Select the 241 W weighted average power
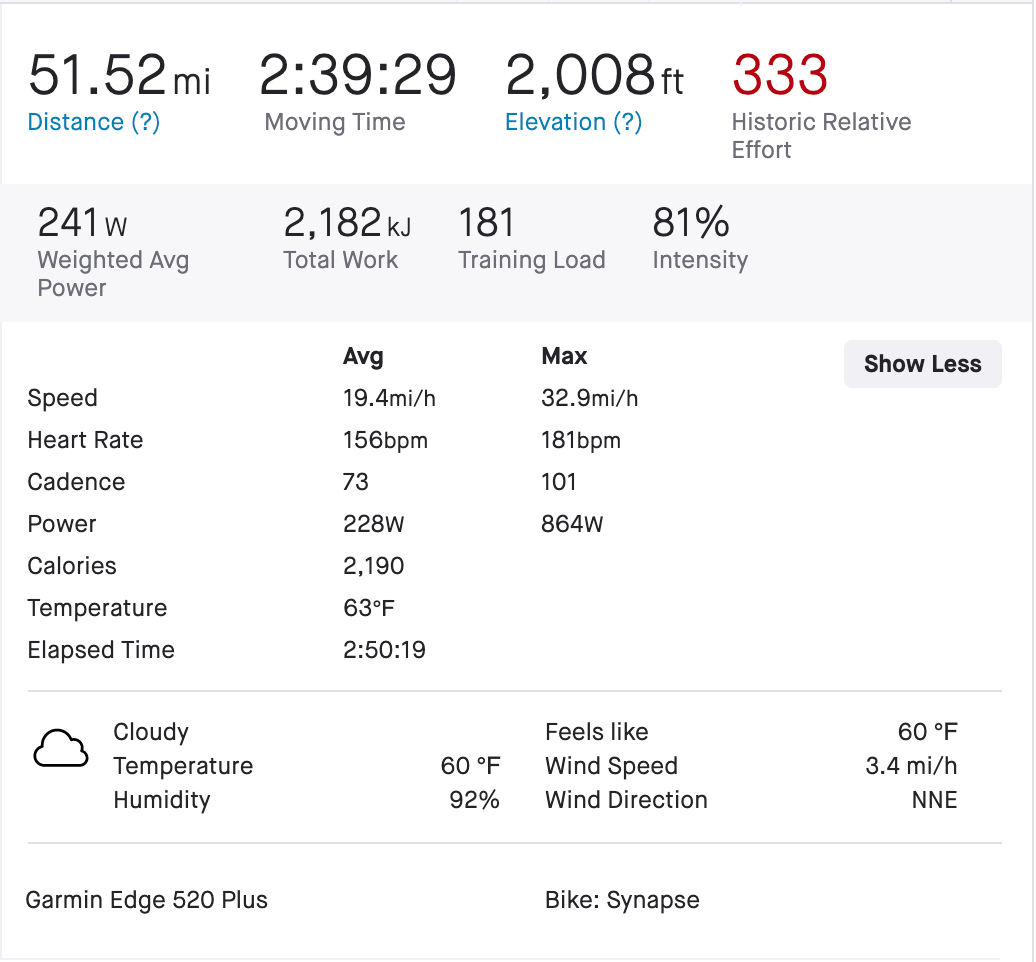Viewport: 1036px width, 962px height. click(x=82, y=222)
